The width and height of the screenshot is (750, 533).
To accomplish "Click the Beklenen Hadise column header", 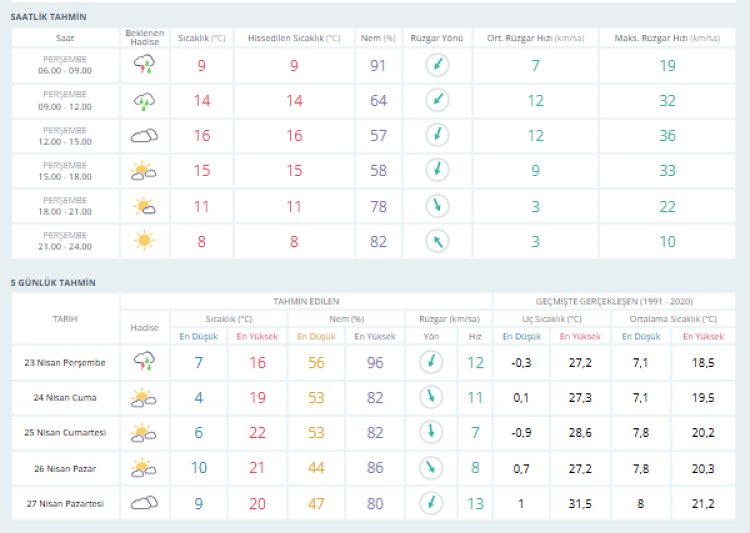I will coord(144,37).
